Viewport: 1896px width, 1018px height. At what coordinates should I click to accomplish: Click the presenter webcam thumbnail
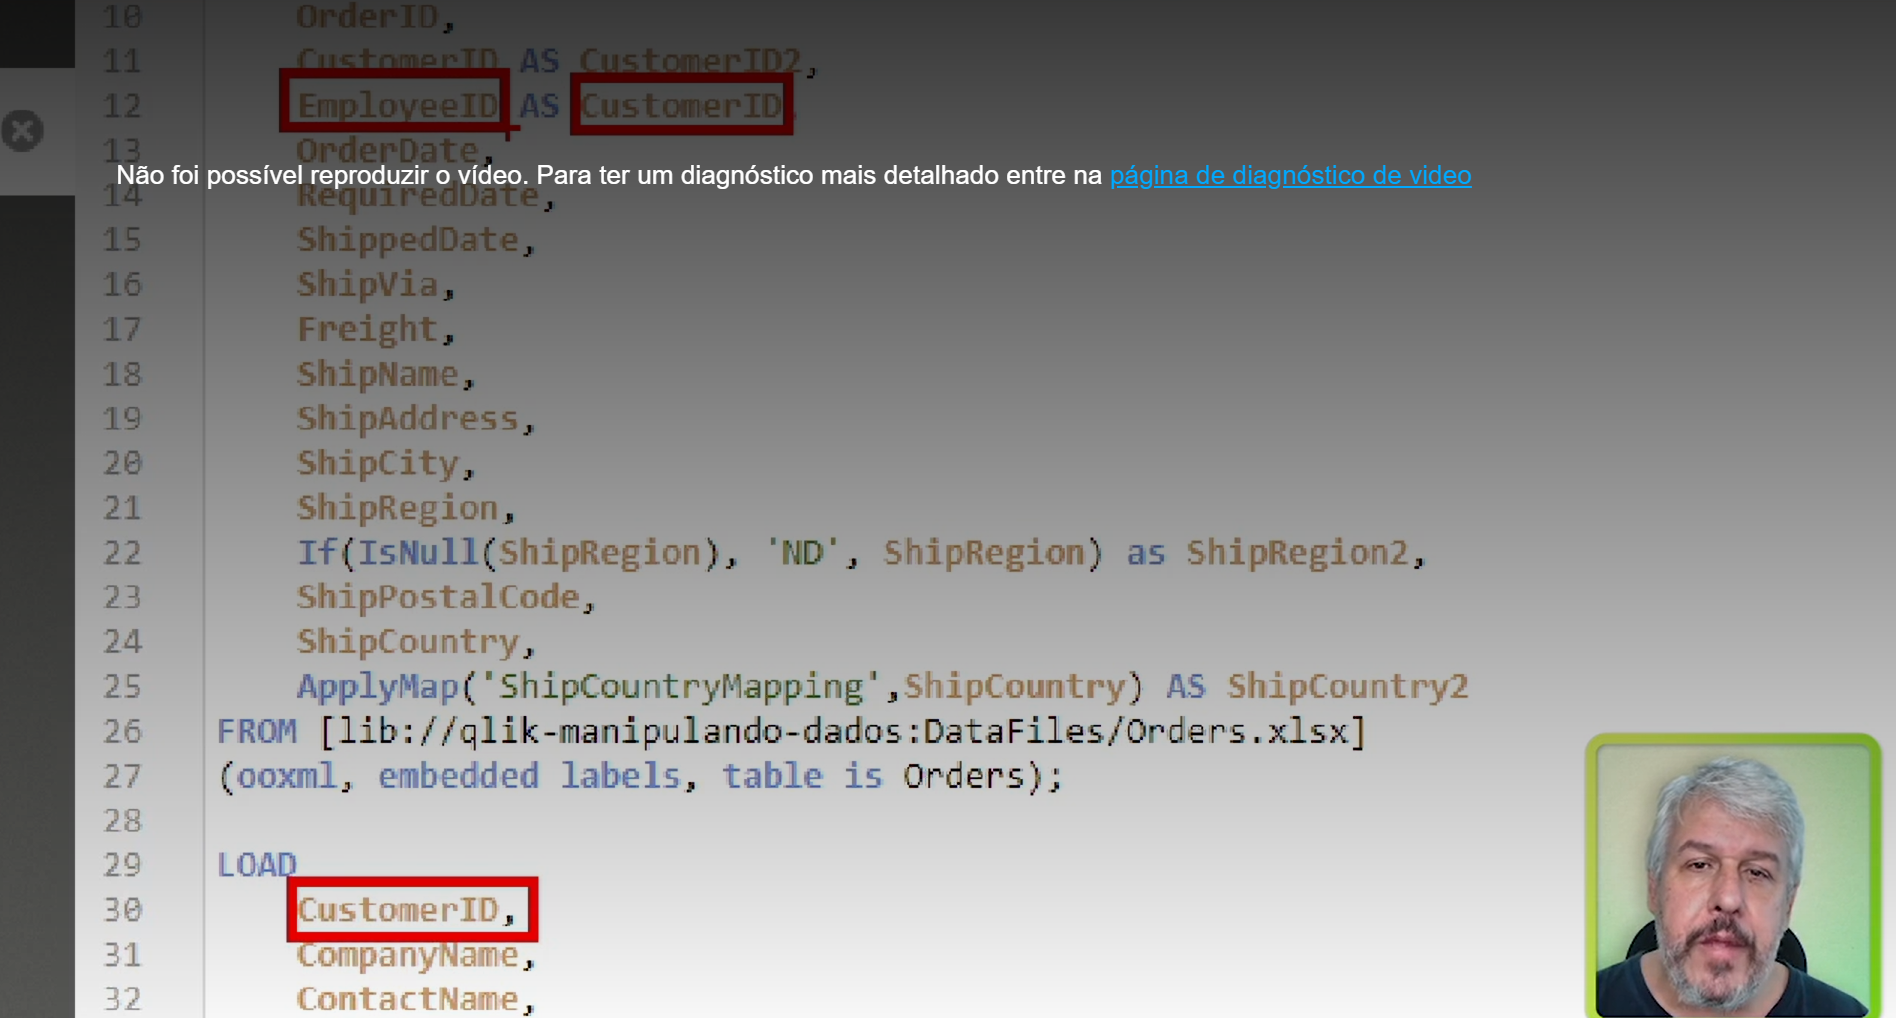1733,877
